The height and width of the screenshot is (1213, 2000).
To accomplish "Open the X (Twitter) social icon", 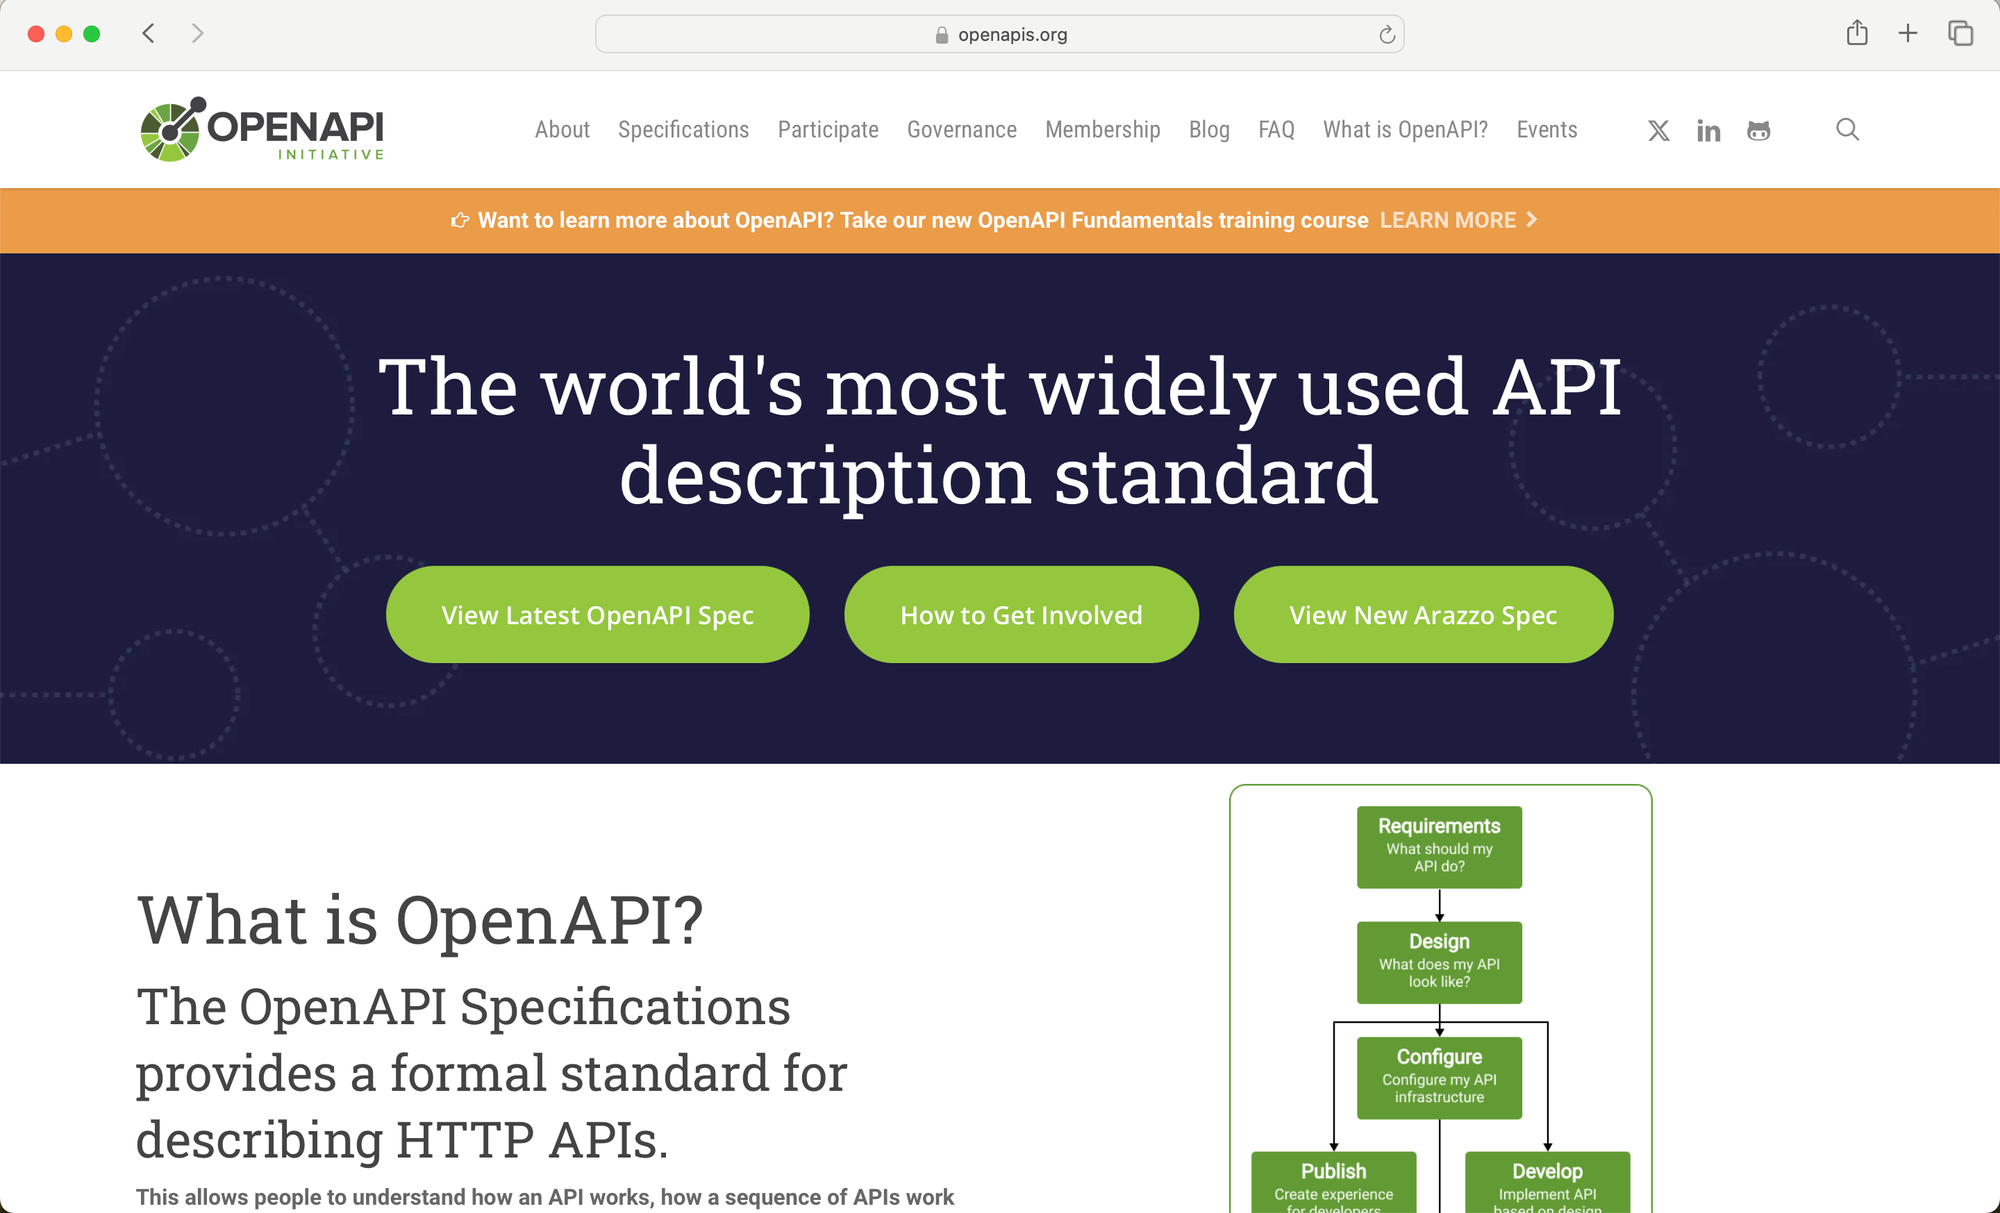I will coord(1659,131).
